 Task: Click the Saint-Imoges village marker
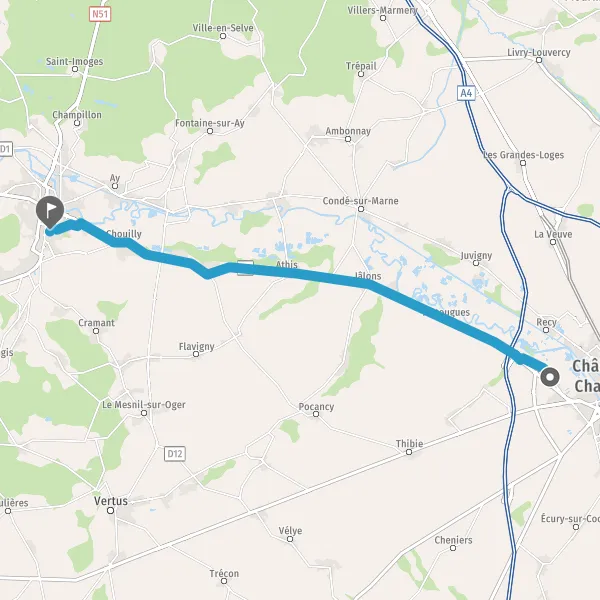coord(75,69)
